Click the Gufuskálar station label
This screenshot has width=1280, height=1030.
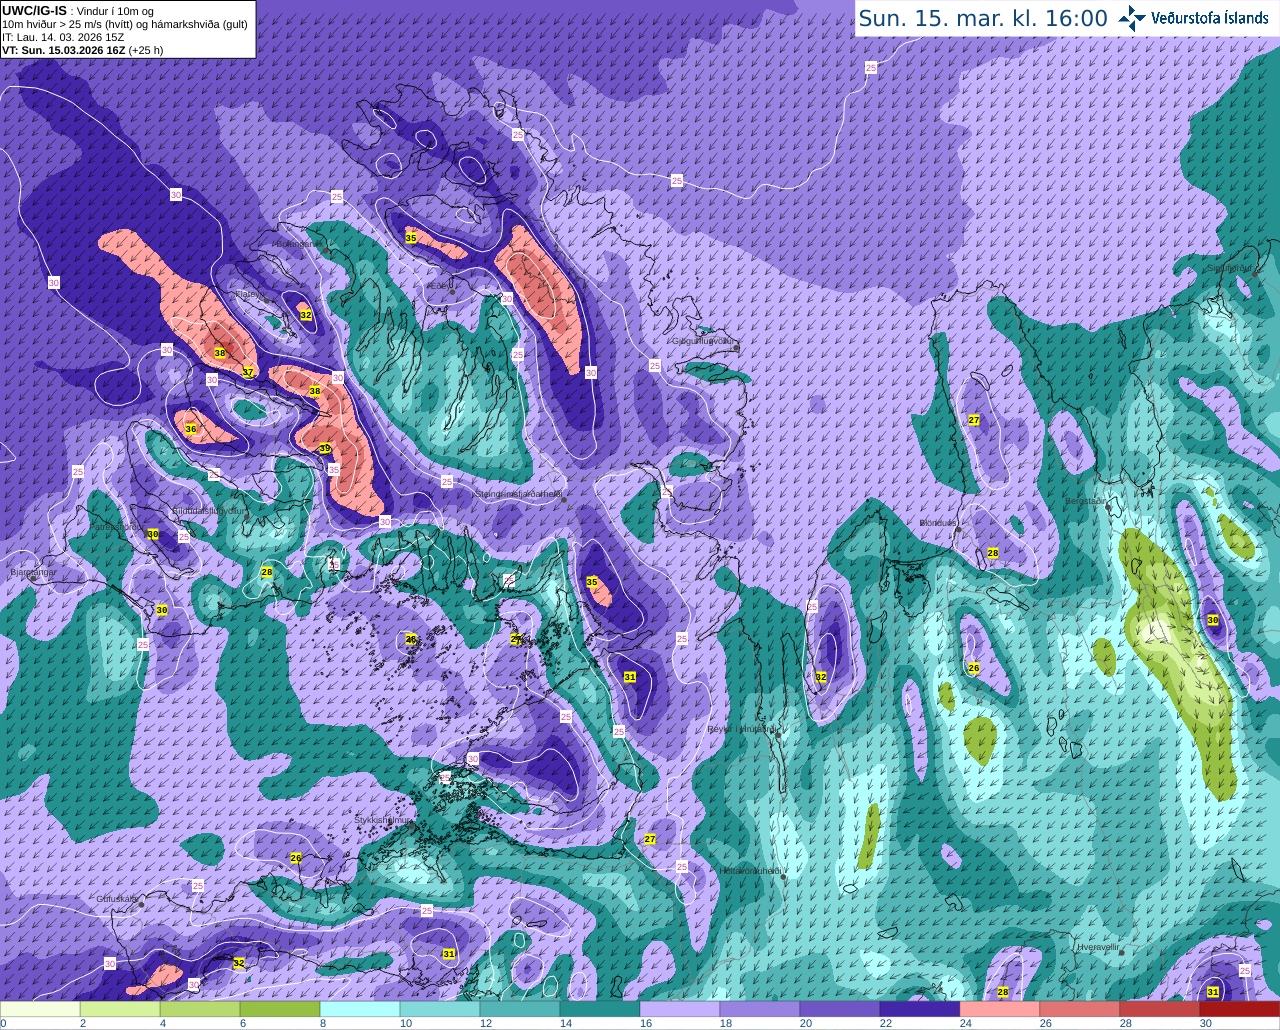pos(117,899)
